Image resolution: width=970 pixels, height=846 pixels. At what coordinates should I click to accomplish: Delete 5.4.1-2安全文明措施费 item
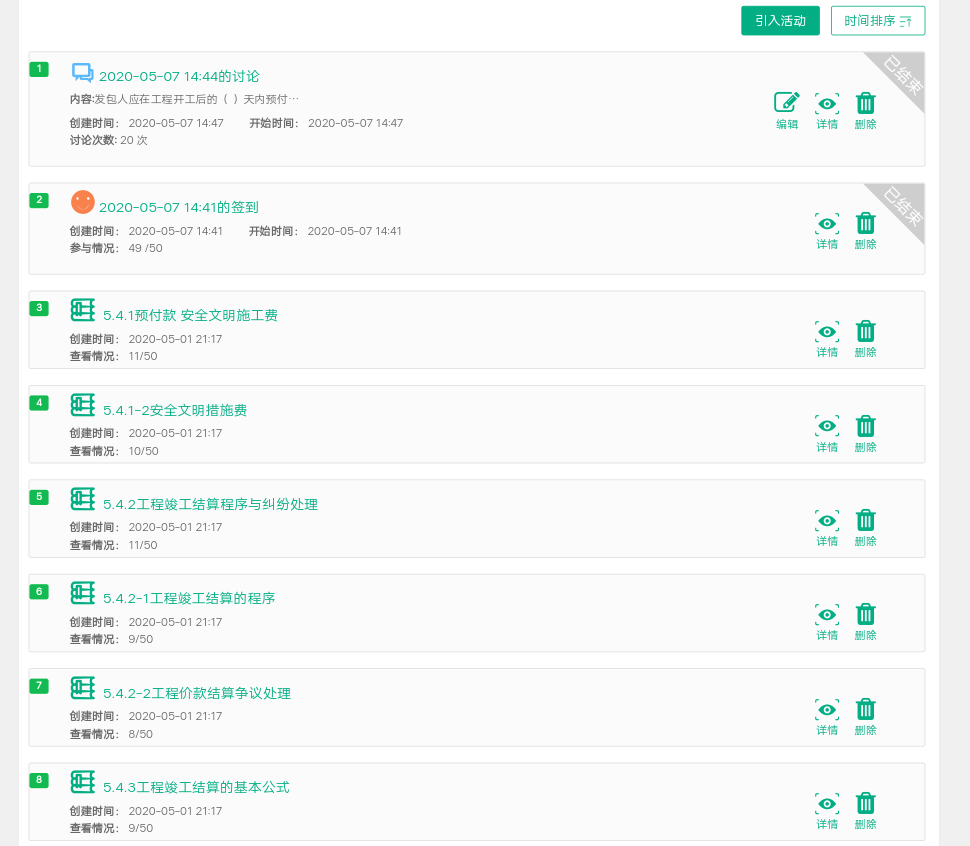(865, 434)
